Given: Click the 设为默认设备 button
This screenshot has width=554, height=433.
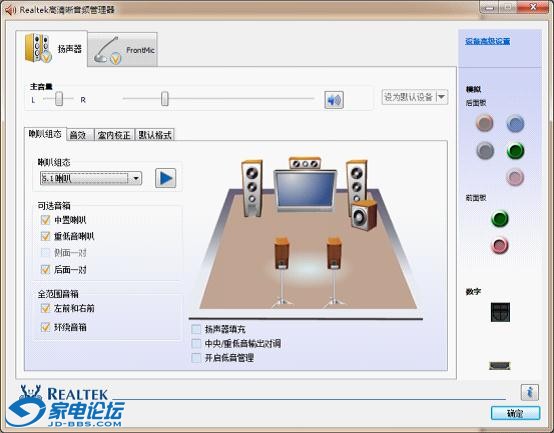Looking at the screenshot, I should click(x=408, y=97).
